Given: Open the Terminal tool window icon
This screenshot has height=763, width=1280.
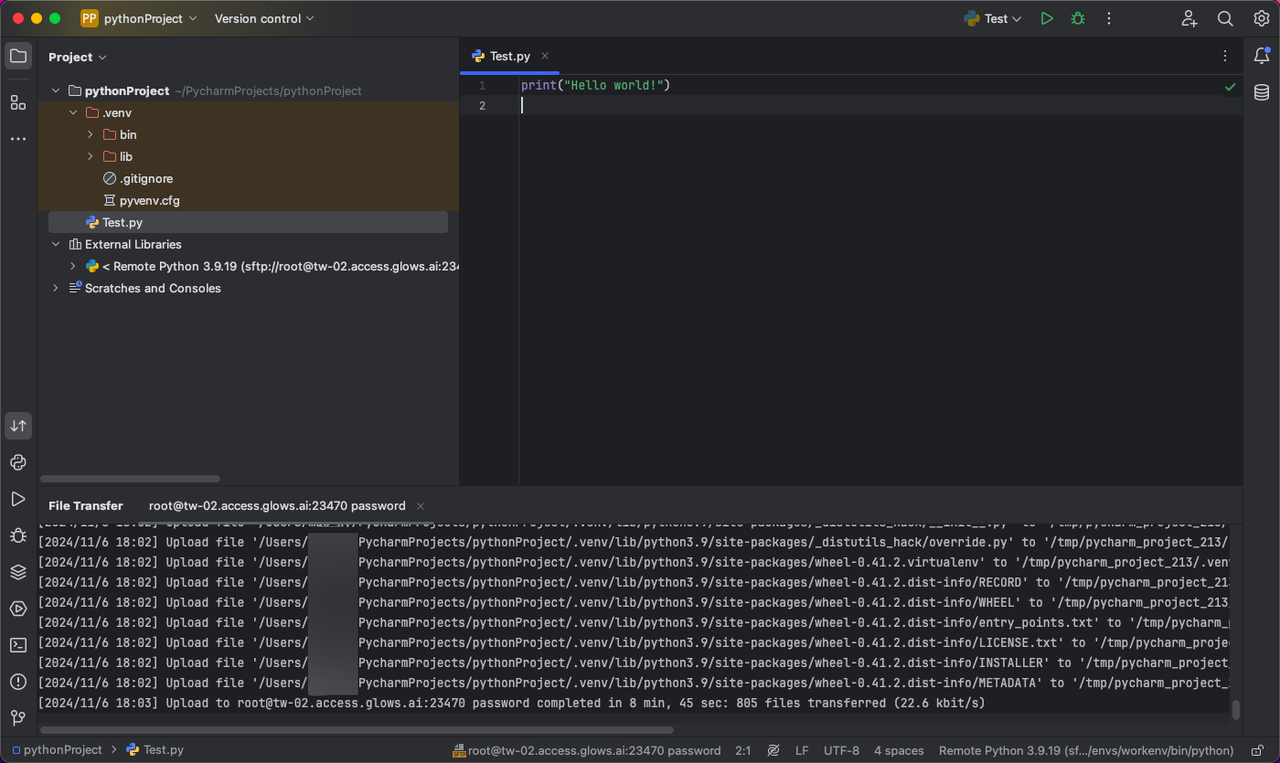Looking at the screenshot, I should tap(18, 645).
